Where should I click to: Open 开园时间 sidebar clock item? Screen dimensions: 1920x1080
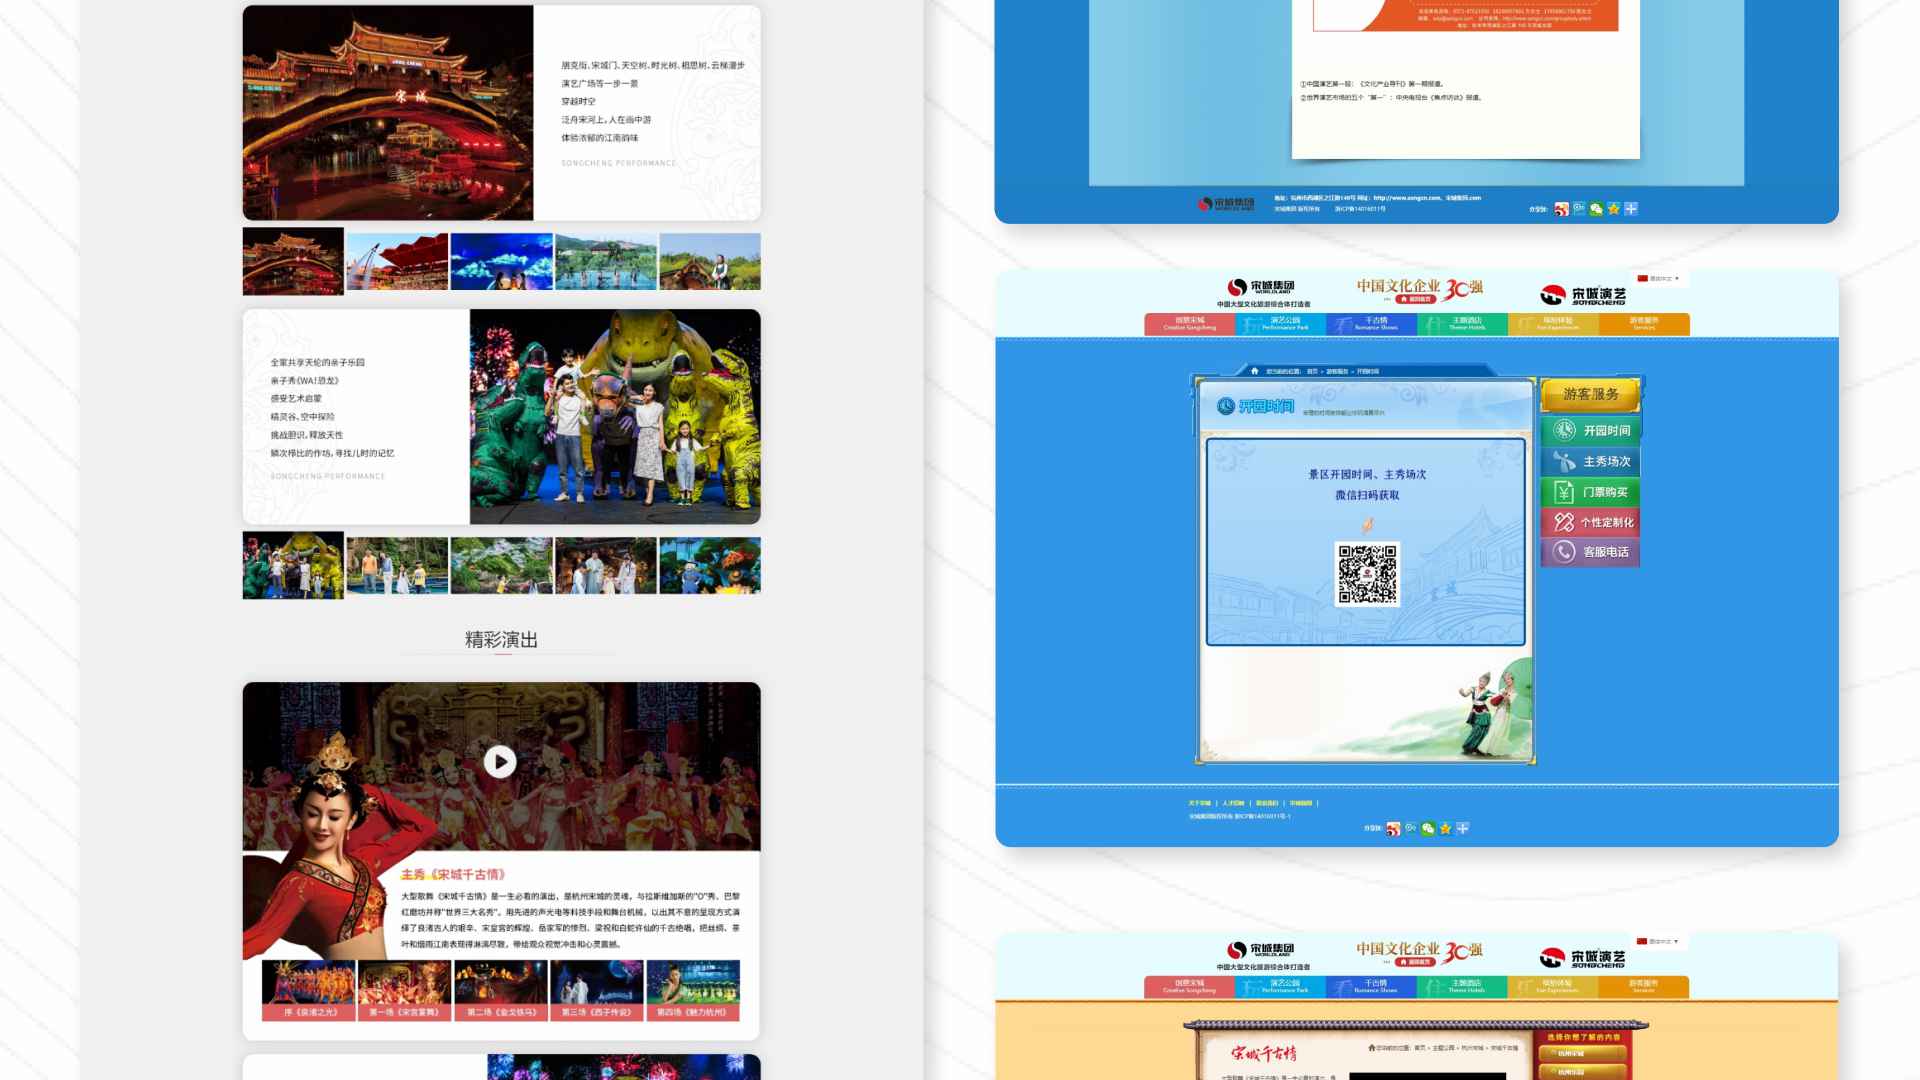point(1590,430)
